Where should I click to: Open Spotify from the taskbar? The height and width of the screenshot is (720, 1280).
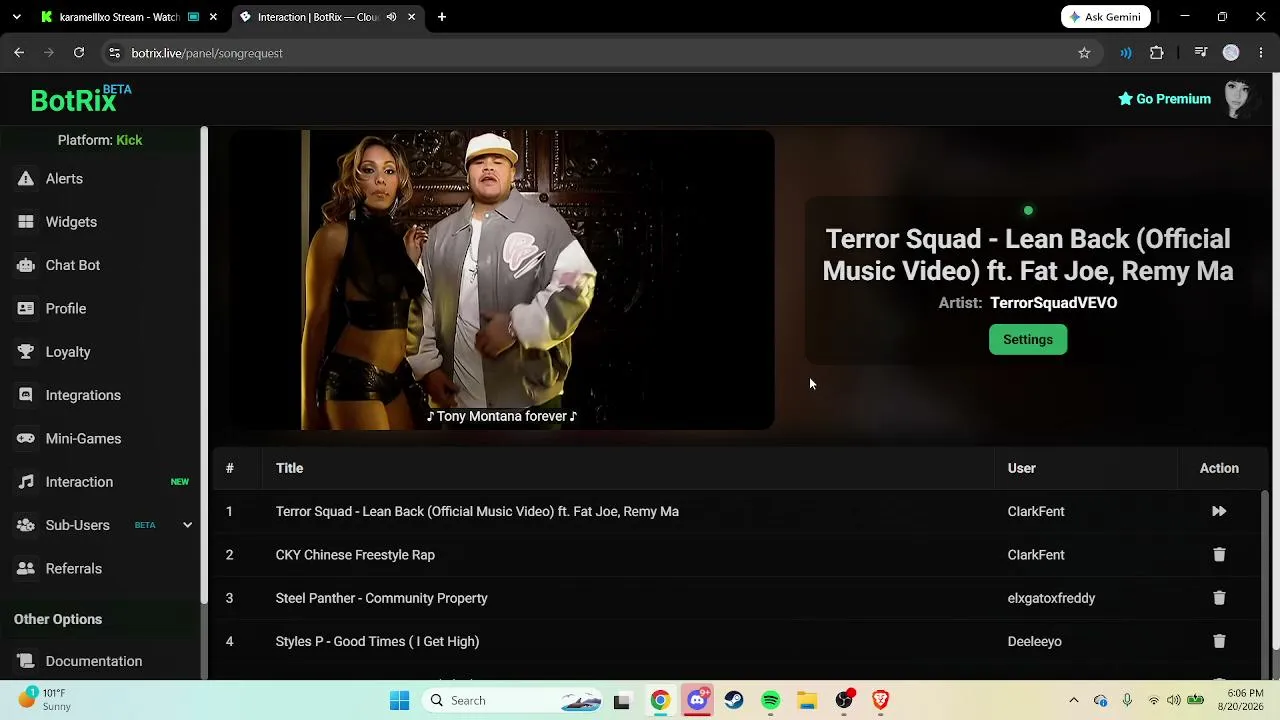[x=770, y=700]
